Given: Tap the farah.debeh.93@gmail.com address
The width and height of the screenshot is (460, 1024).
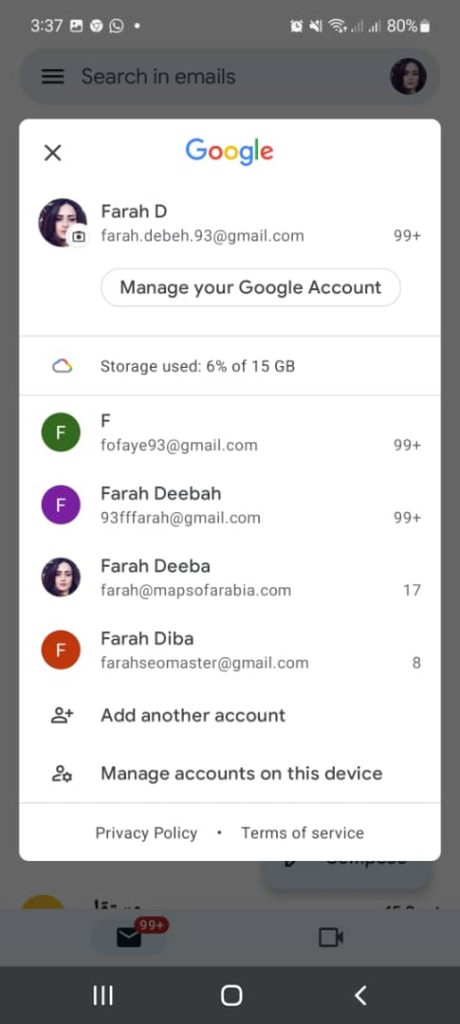Looking at the screenshot, I should (x=202, y=236).
